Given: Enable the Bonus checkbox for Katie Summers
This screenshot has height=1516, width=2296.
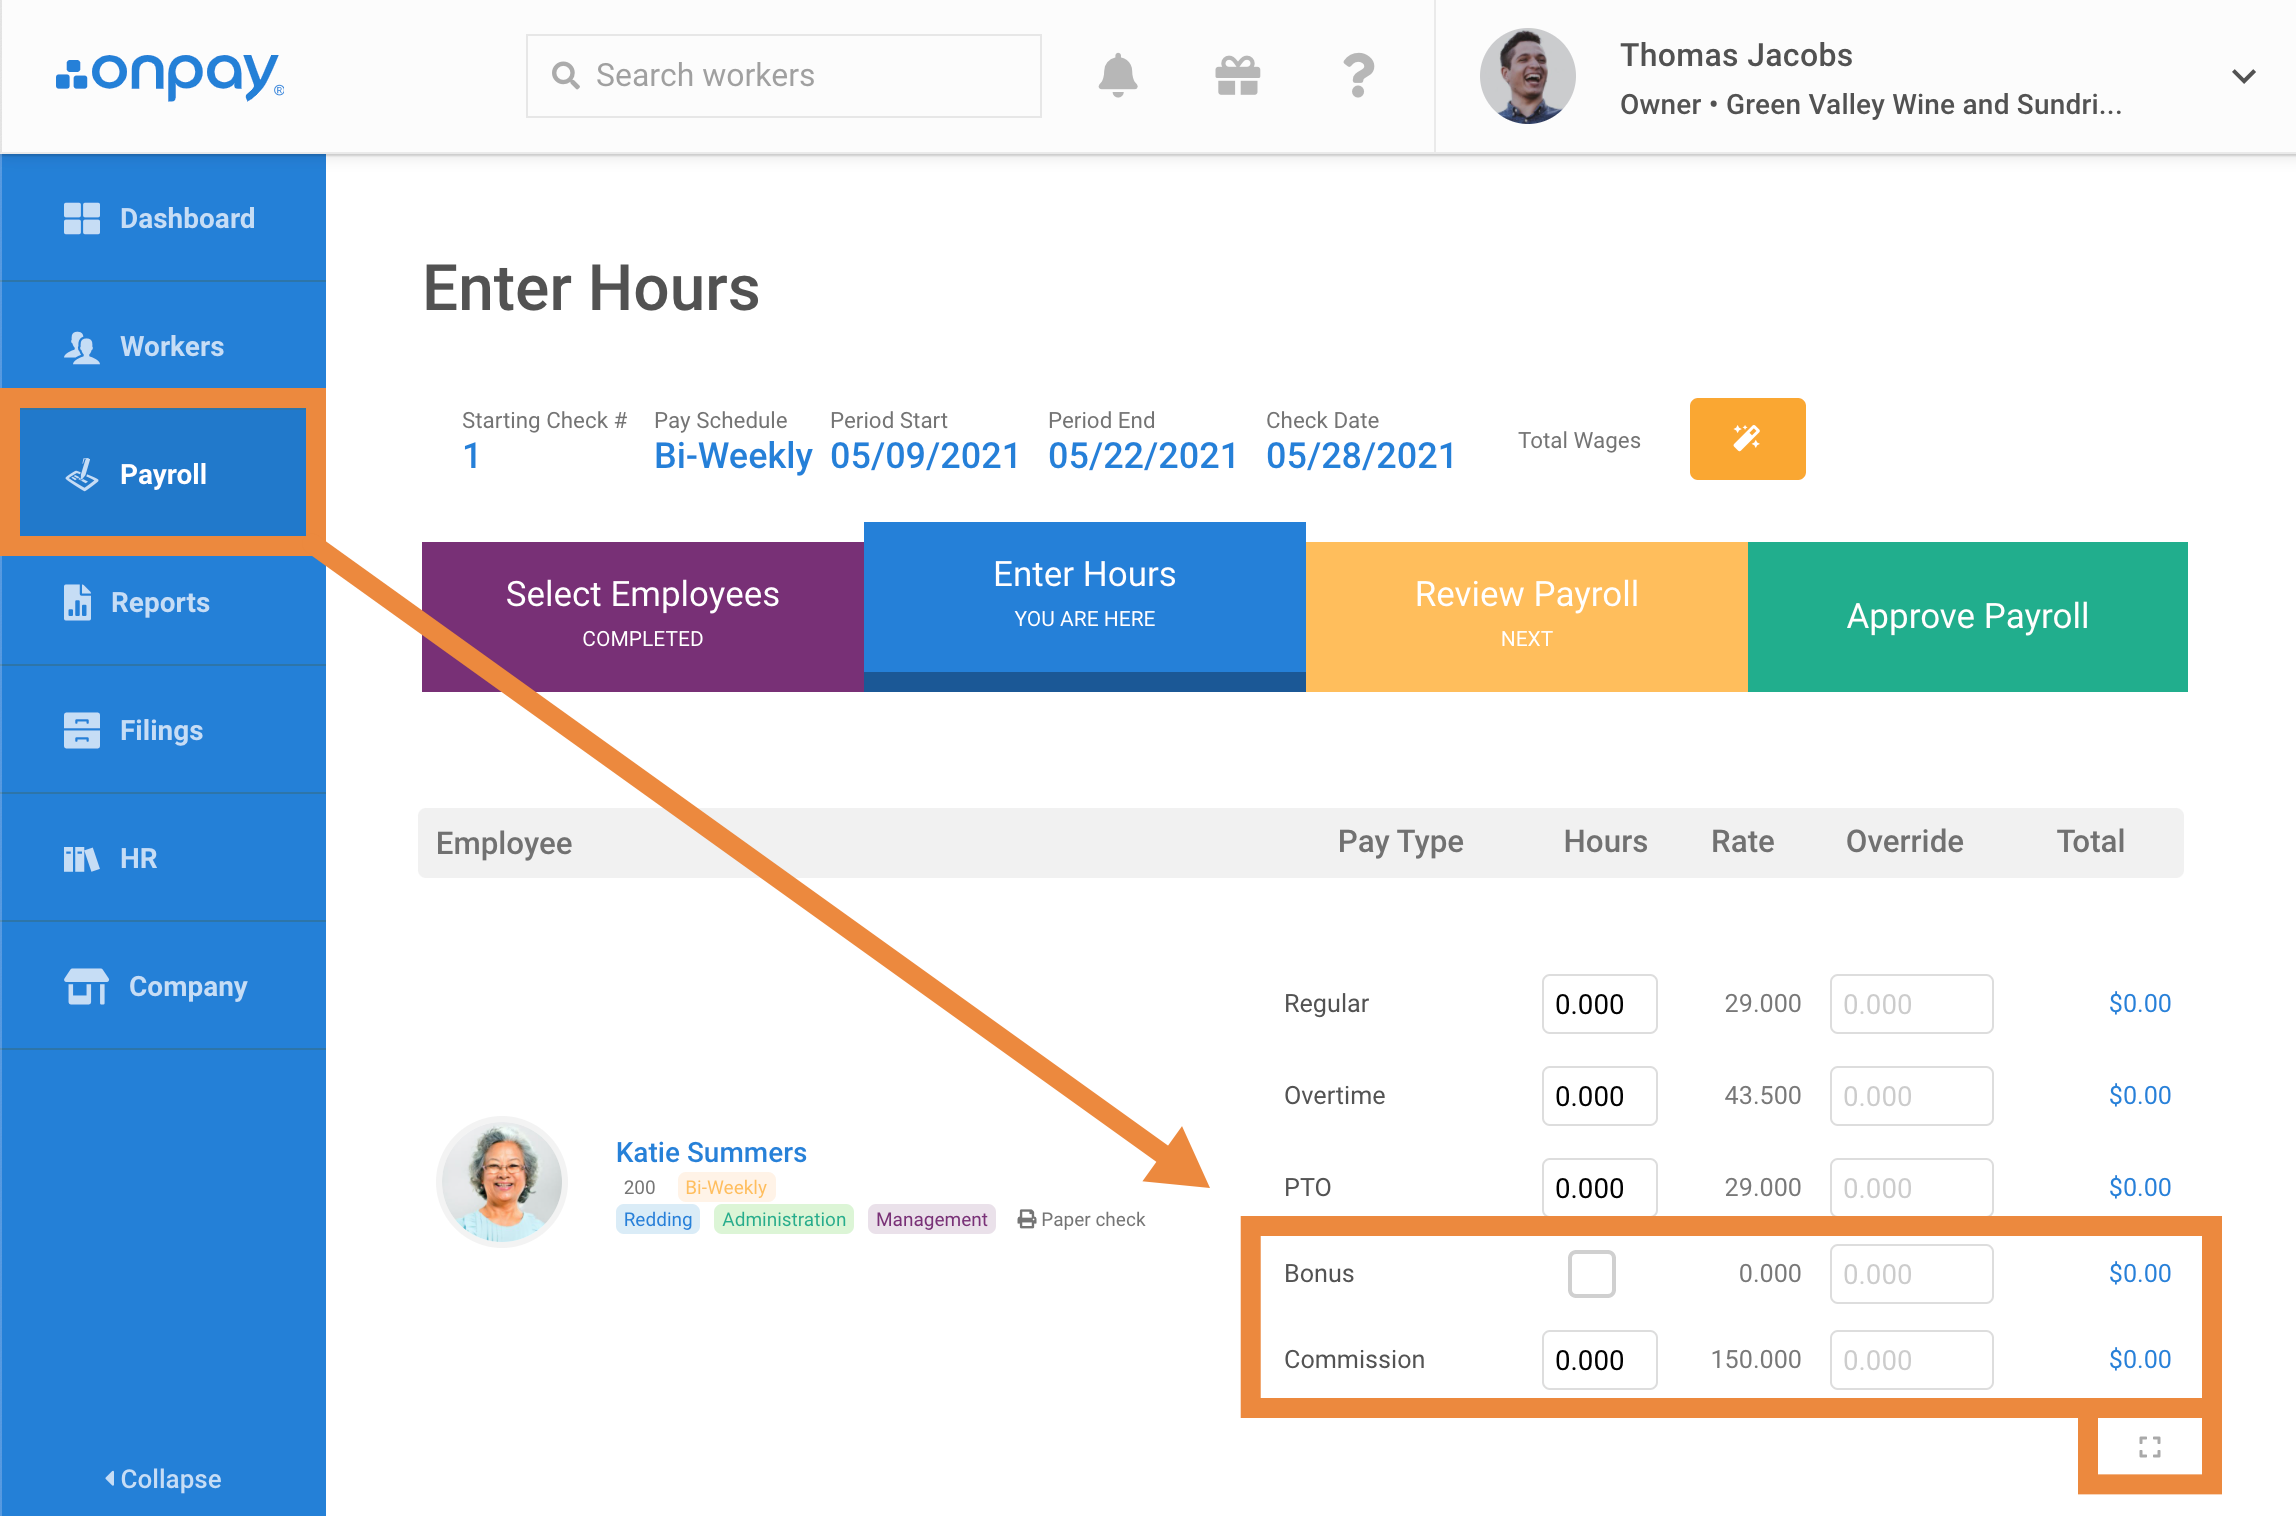Looking at the screenshot, I should [1592, 1274].
